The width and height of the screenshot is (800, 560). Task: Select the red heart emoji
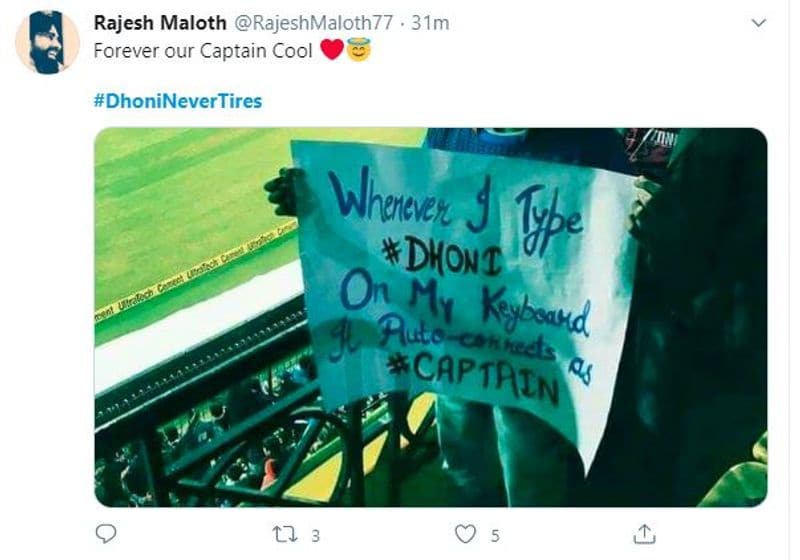click(x=332, y=50)
